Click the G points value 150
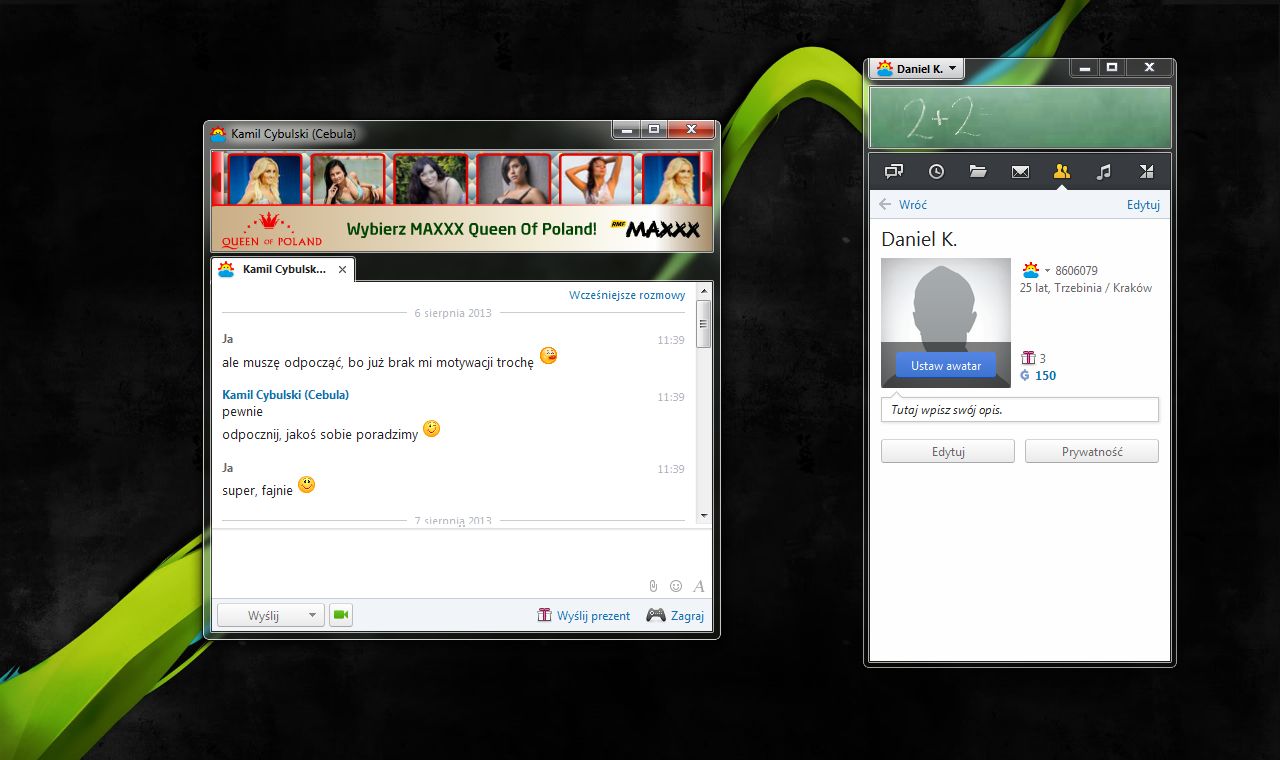1280x760 pixels. coord(1045,376)
